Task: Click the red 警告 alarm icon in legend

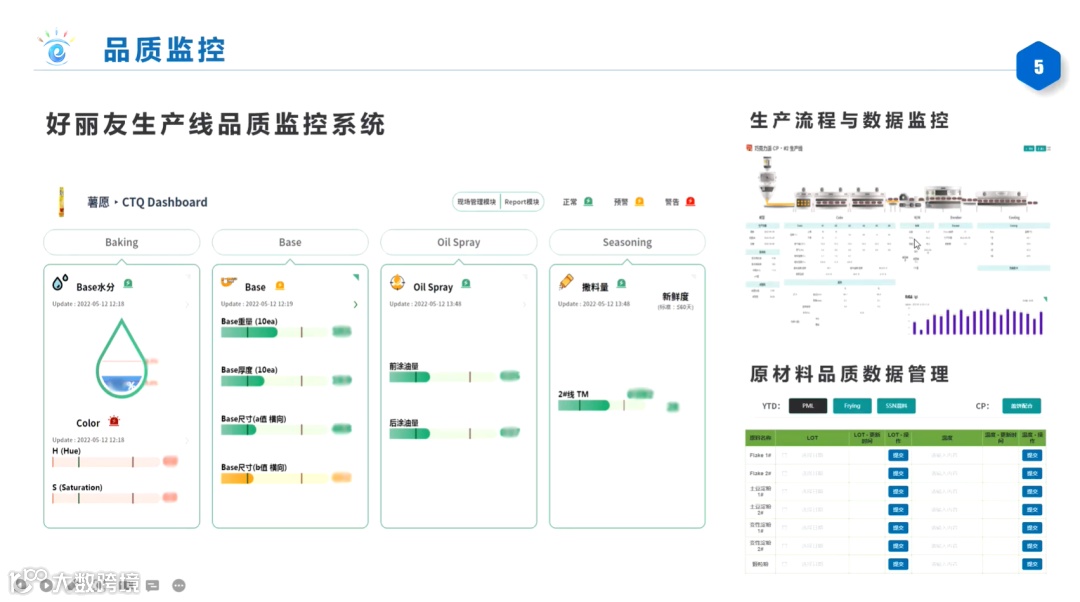Action: (690, 201)
